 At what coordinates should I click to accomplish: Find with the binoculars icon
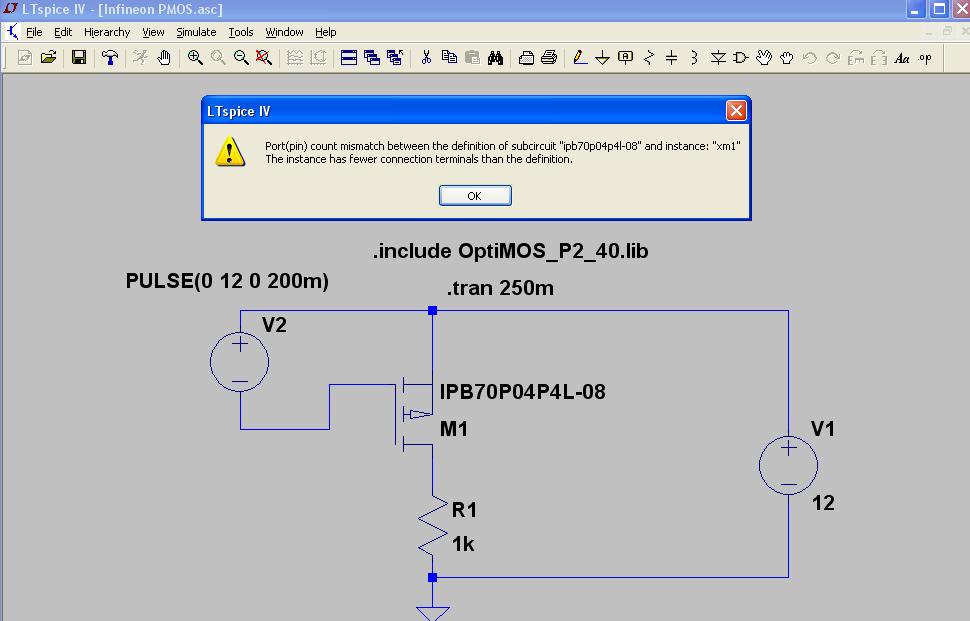(x=495, y=58)
